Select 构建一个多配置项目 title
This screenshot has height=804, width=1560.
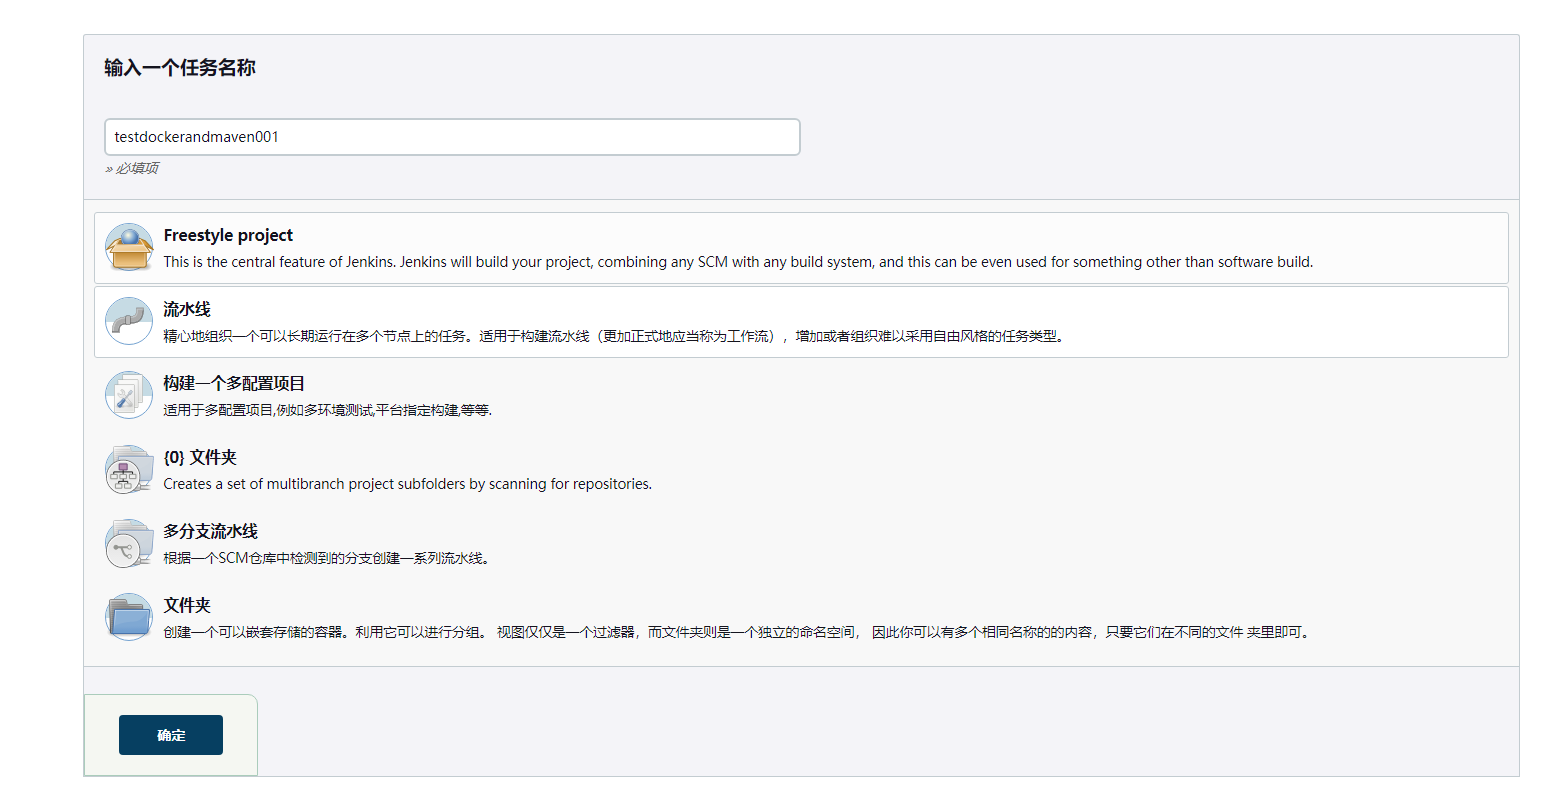pyautogui.click(x=234, y=383)
